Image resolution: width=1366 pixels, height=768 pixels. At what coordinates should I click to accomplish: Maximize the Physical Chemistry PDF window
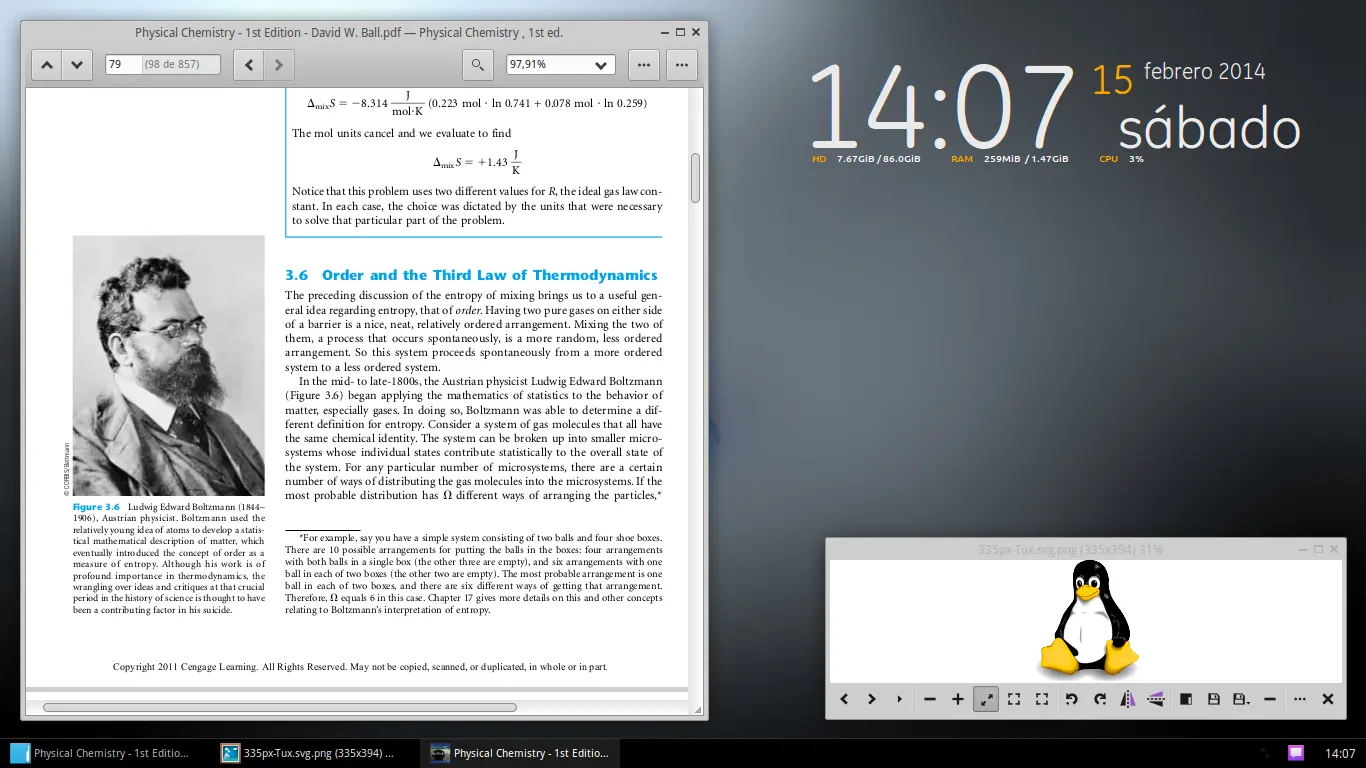click(680, 32)
